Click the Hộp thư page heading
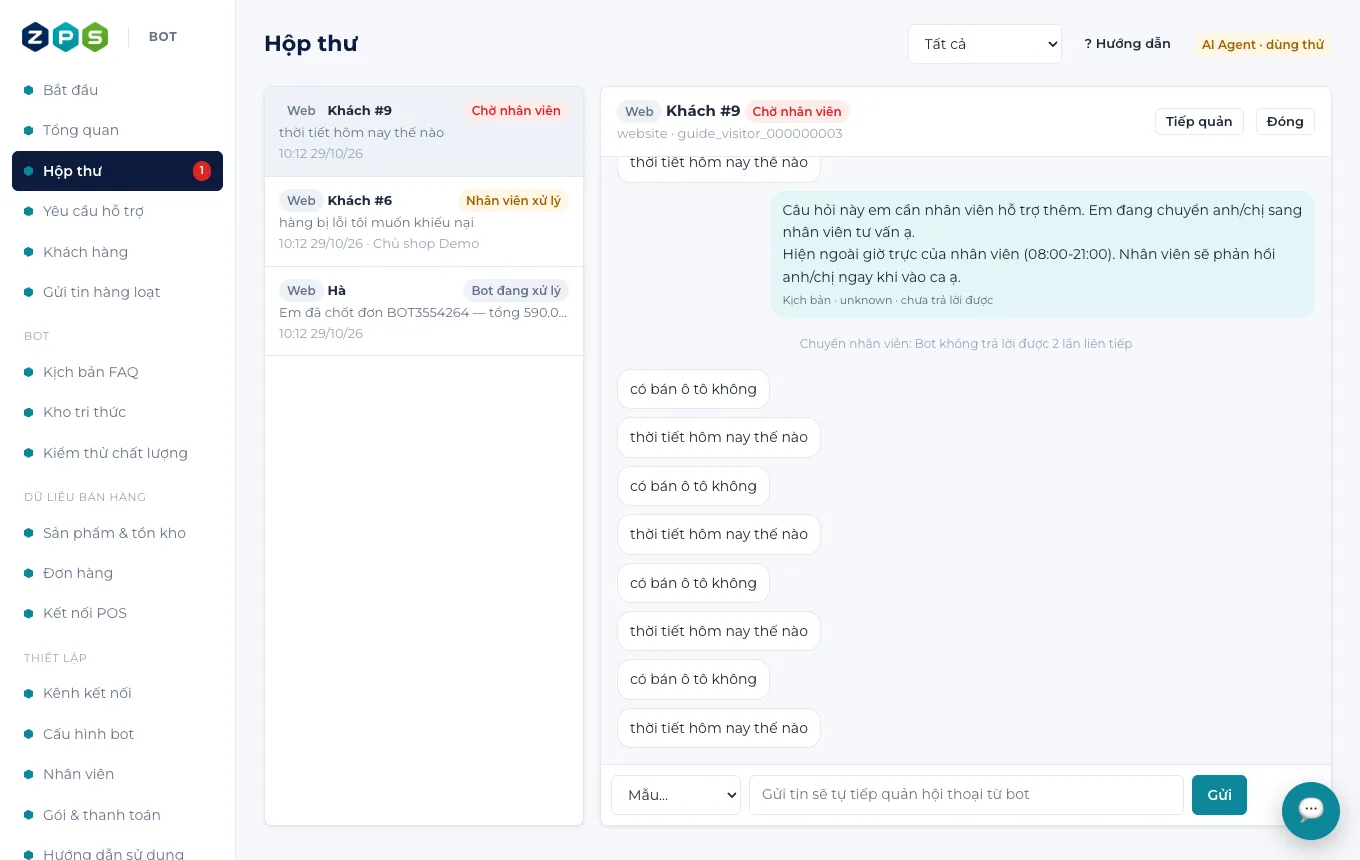Screen dimensions: 1360x860 [311, 44]
